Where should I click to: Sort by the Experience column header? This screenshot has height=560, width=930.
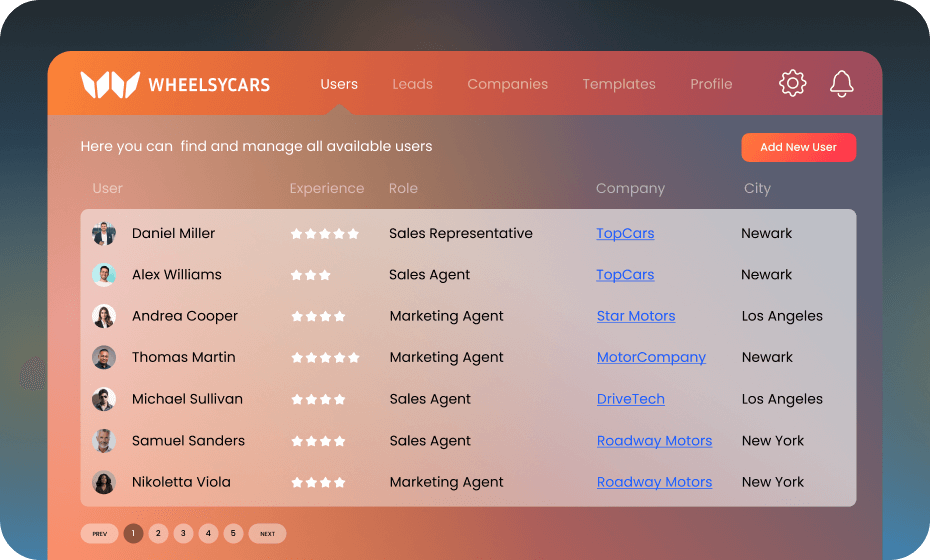(x=327, y=189)
